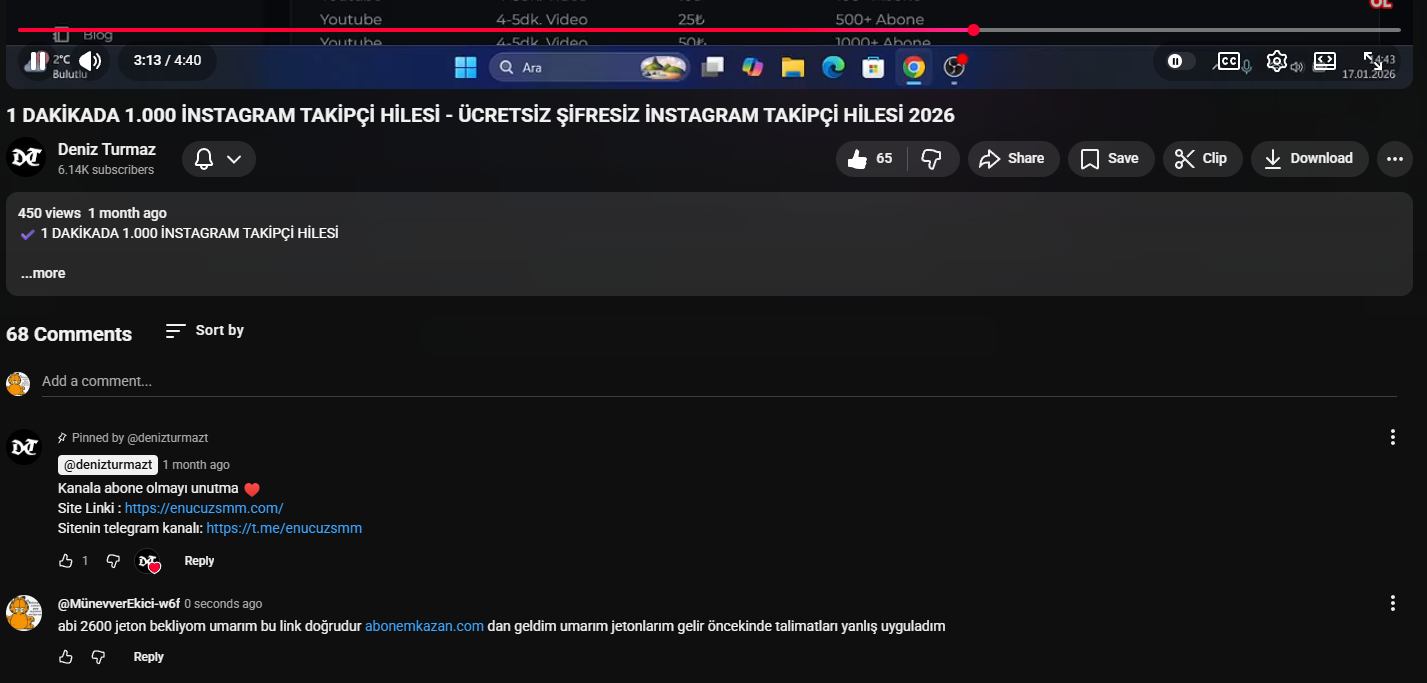Enter fullscreen mode in the player
This screenshot has width=1427, height=683.
click(1373, 61)
